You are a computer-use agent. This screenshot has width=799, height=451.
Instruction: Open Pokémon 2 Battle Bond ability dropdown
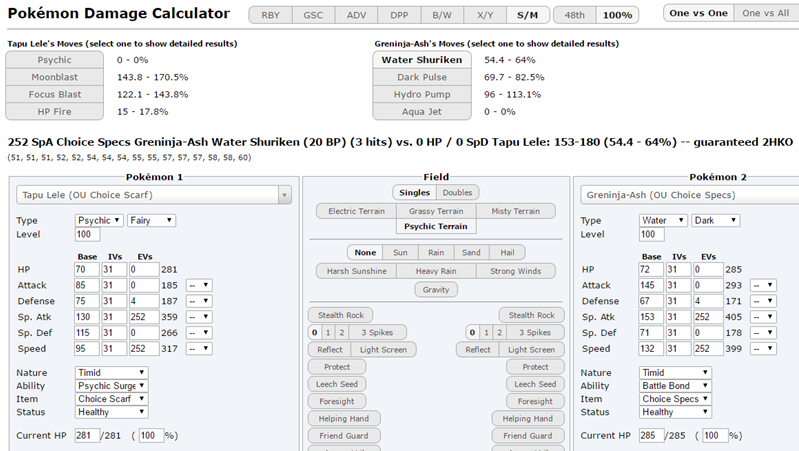675,386
